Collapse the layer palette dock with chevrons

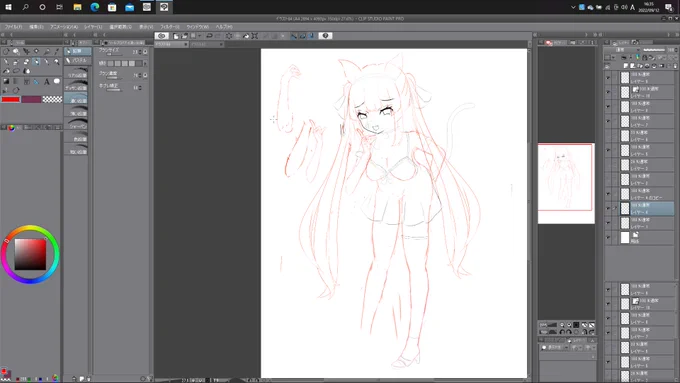[677, 35]
